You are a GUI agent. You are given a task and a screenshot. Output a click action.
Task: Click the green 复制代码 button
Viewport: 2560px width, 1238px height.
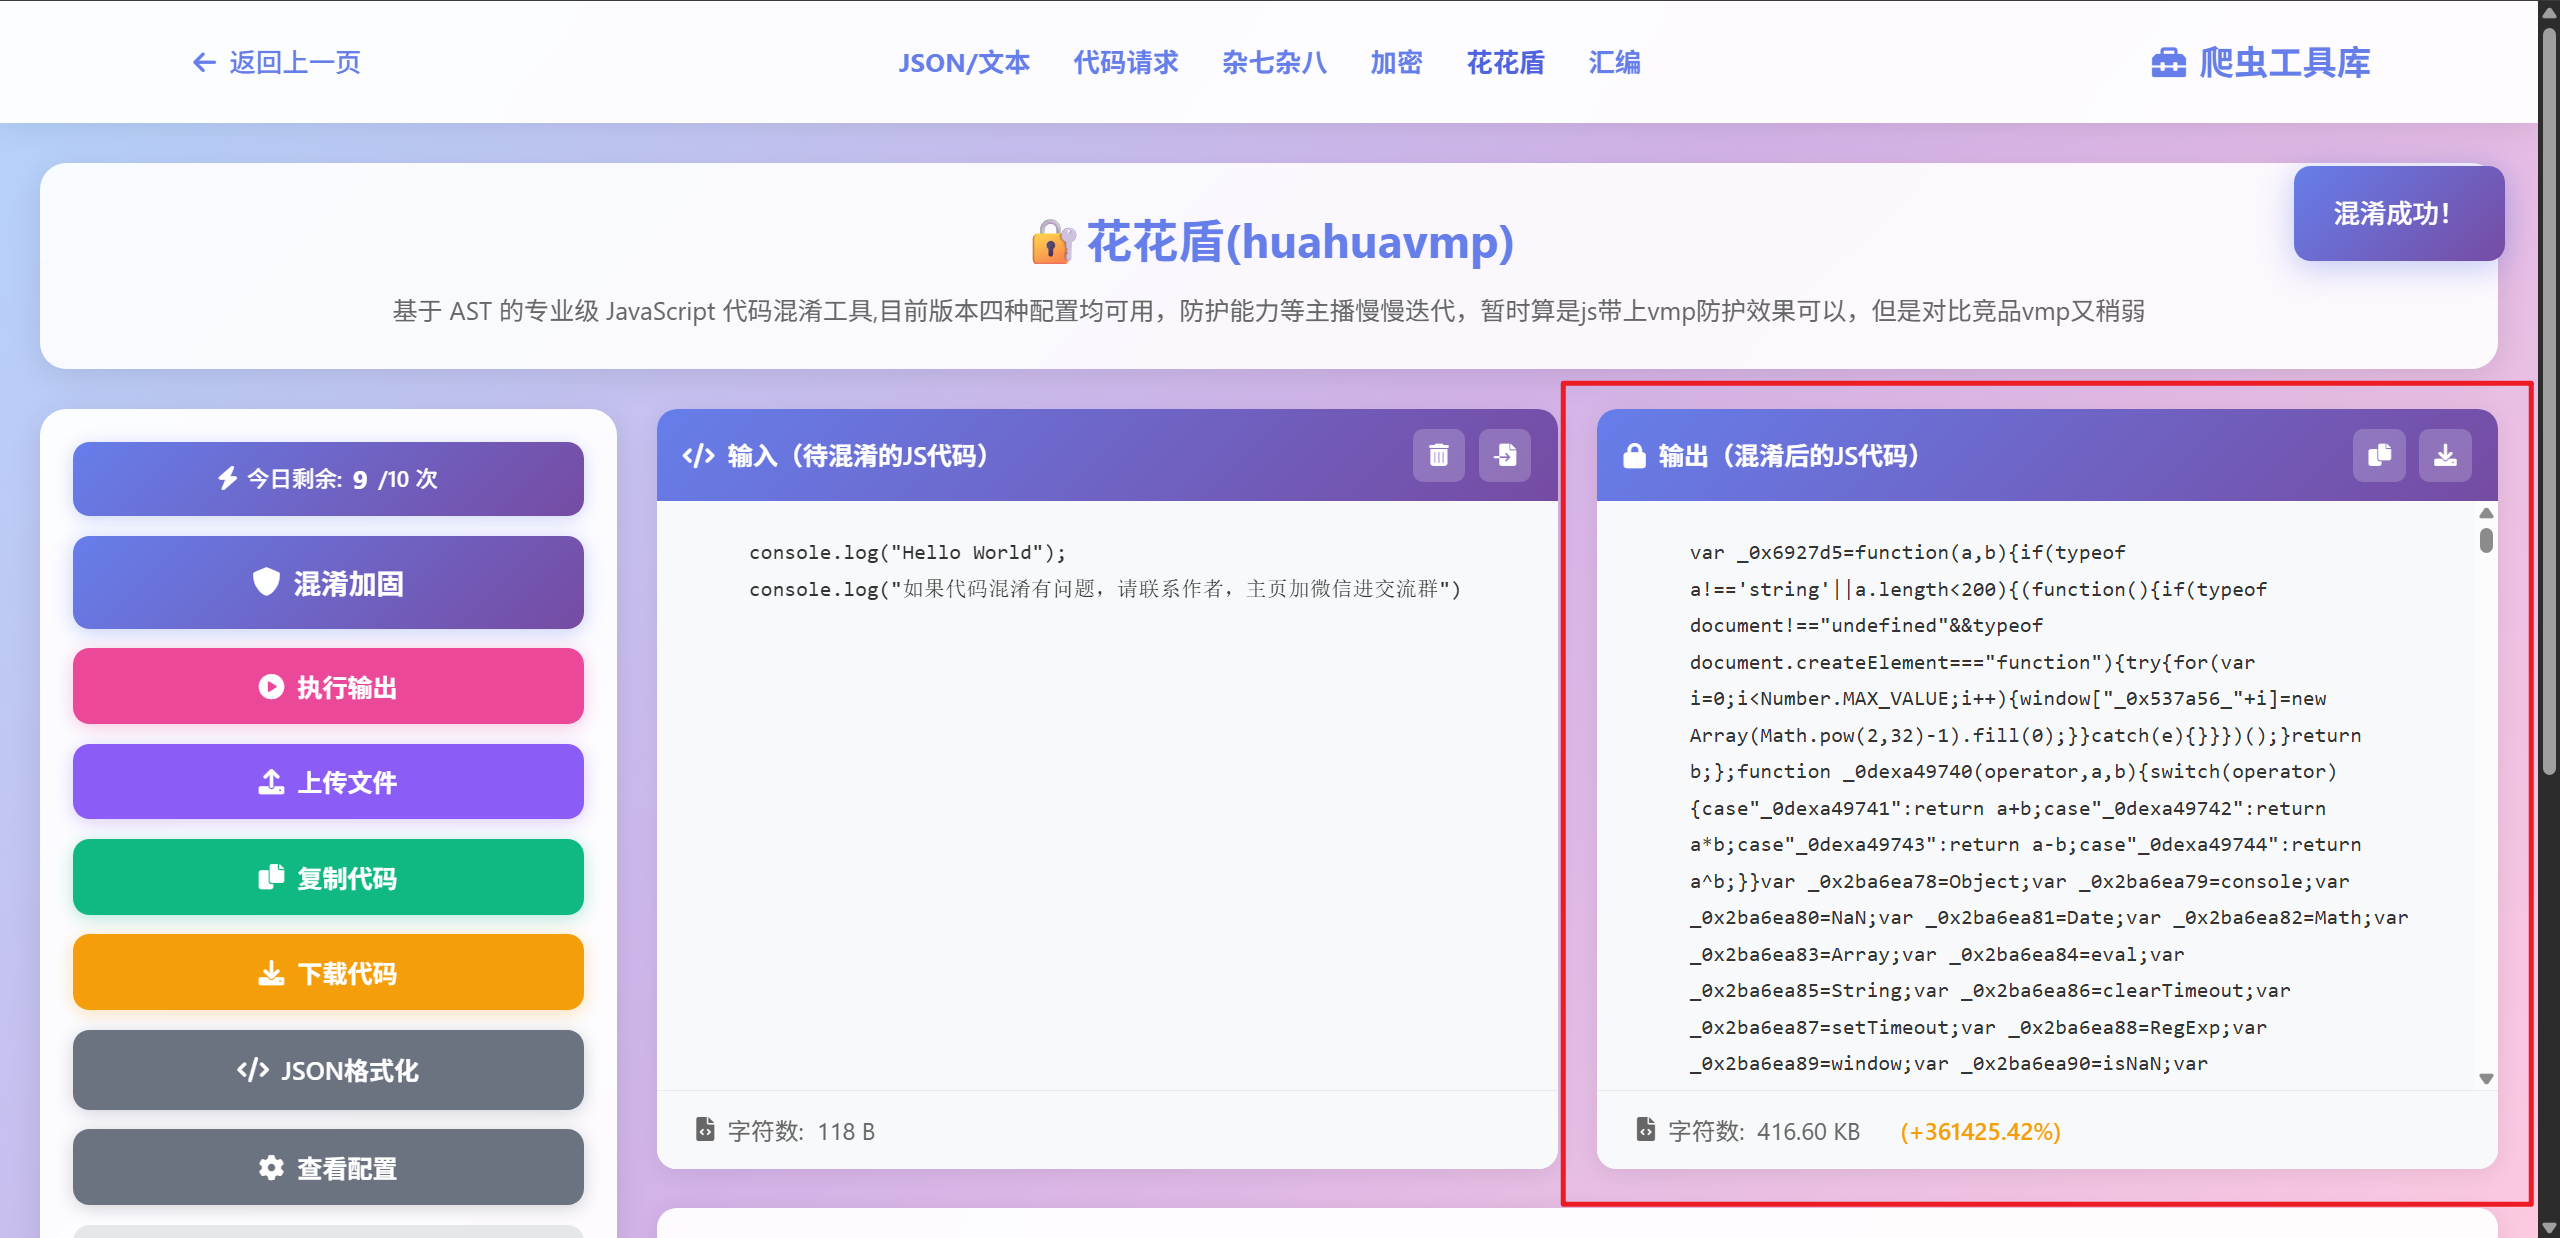(x=328, y=878)
